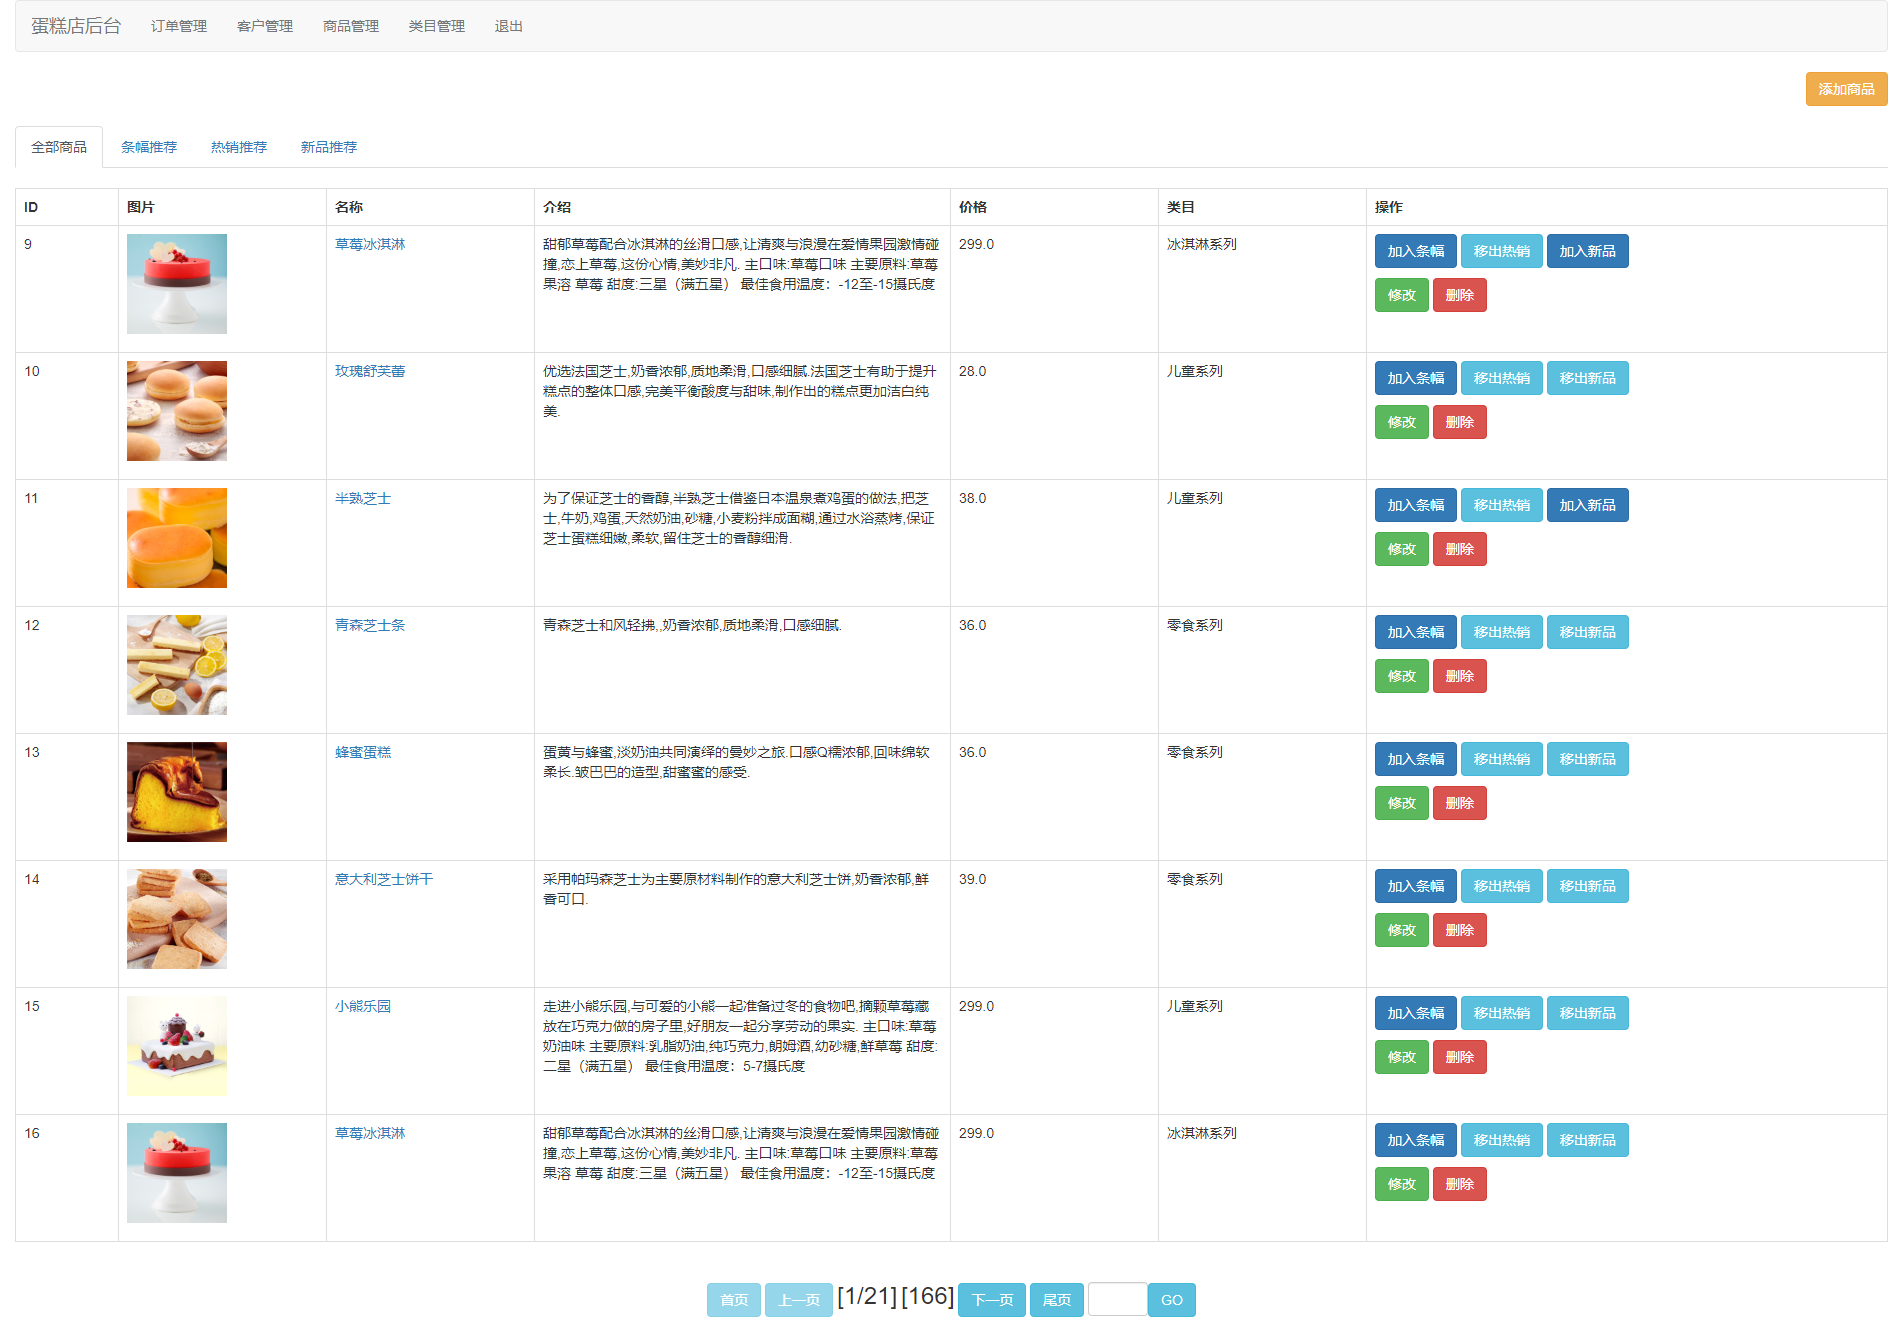Switch to the 热销推荐 tab
Image resolution: width=1903 pixels, height=1337 pixels.
coord(238,147)
